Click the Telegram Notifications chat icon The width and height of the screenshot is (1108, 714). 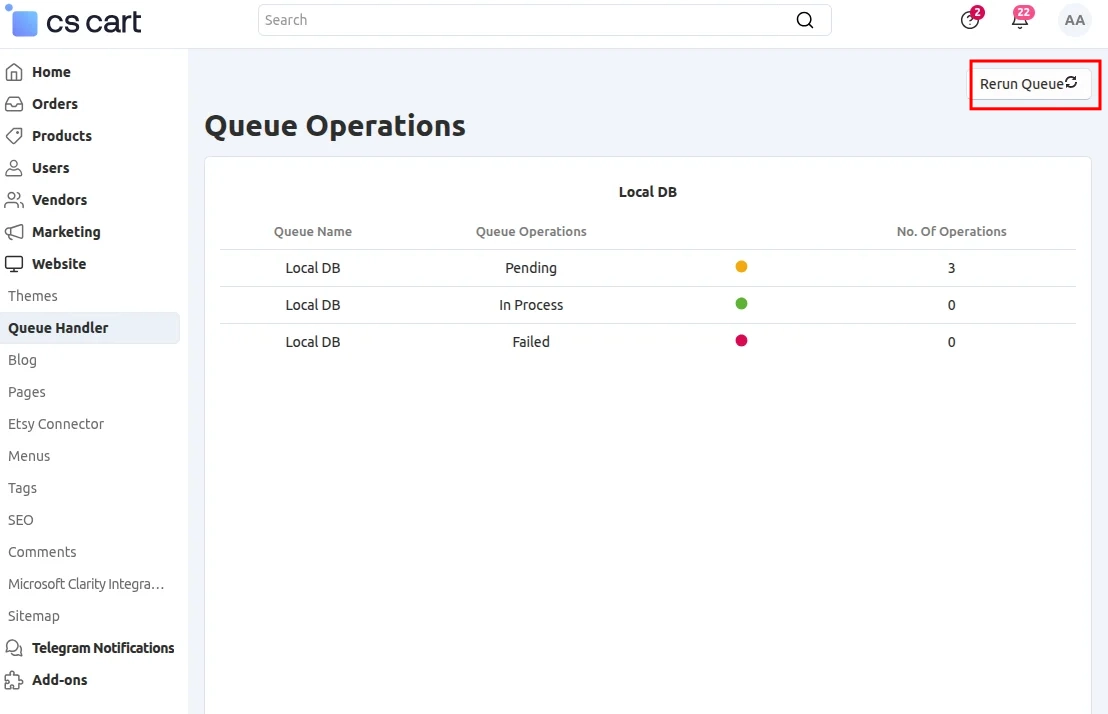[14, 648]
